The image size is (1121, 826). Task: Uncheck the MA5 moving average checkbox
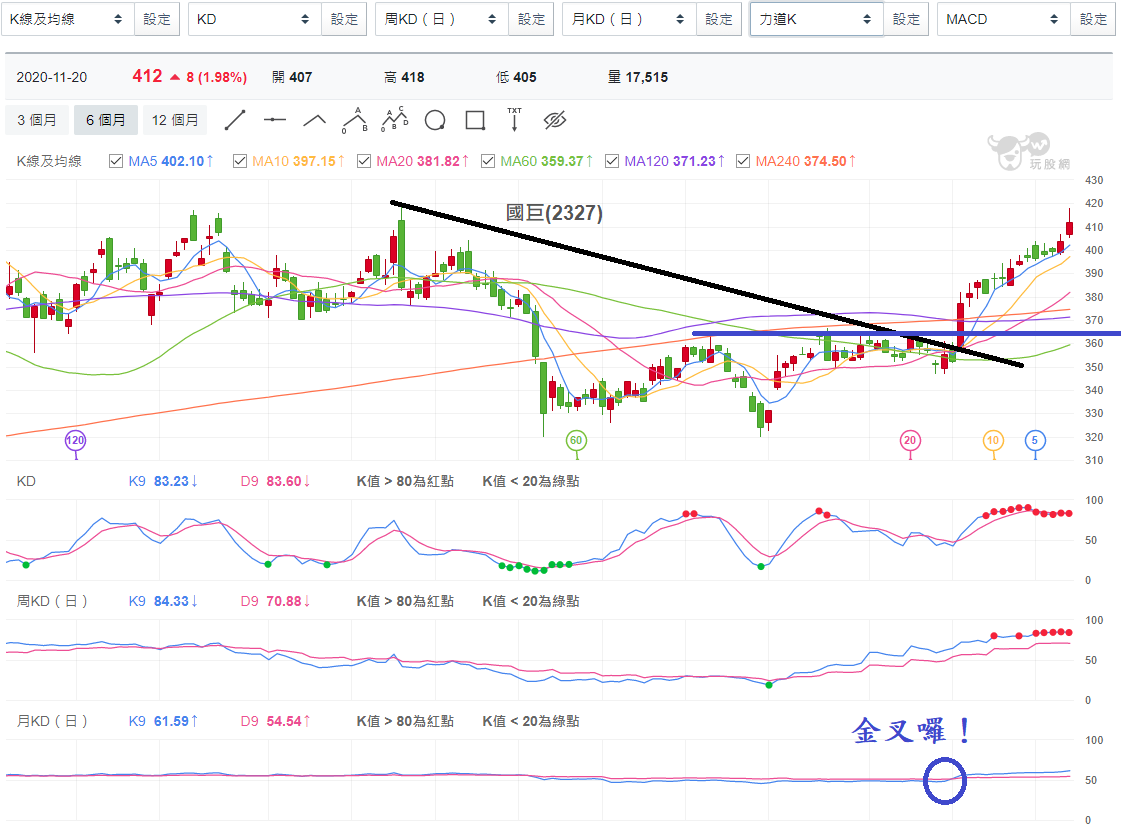[116, 161]
